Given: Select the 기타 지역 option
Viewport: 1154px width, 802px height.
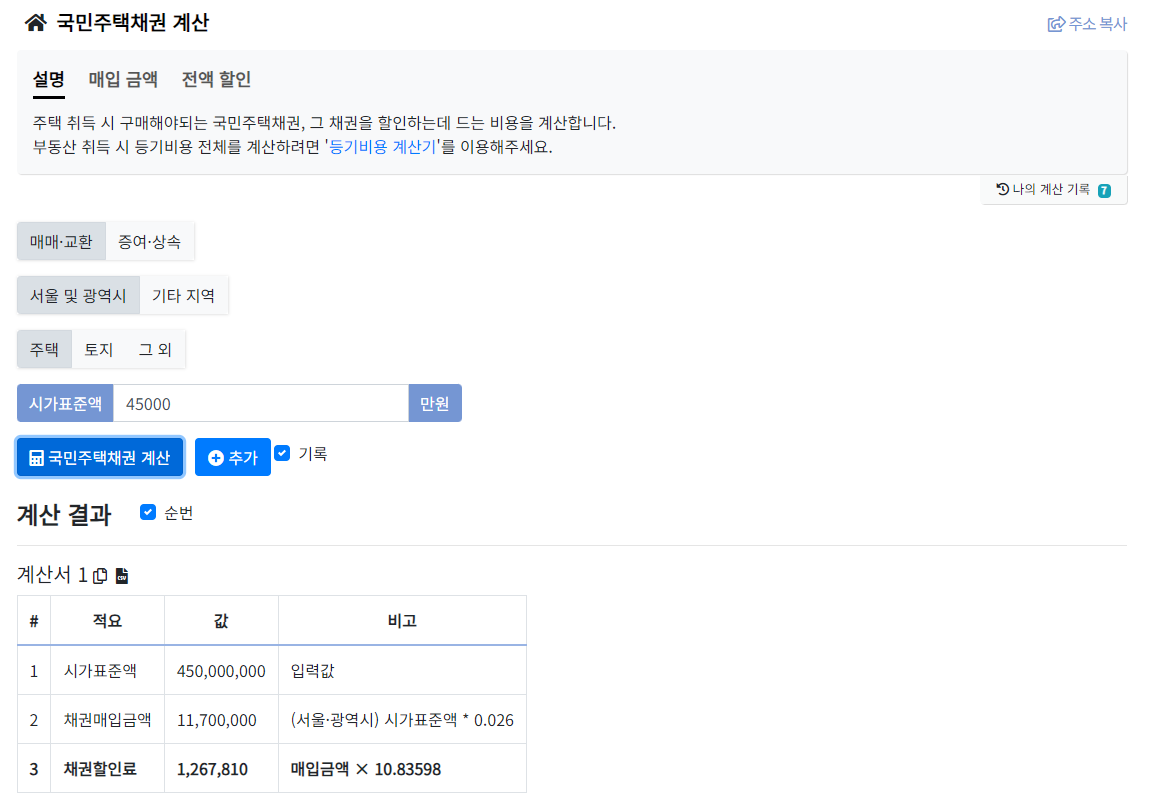Looking at the screenshot, I should point(185,295).
